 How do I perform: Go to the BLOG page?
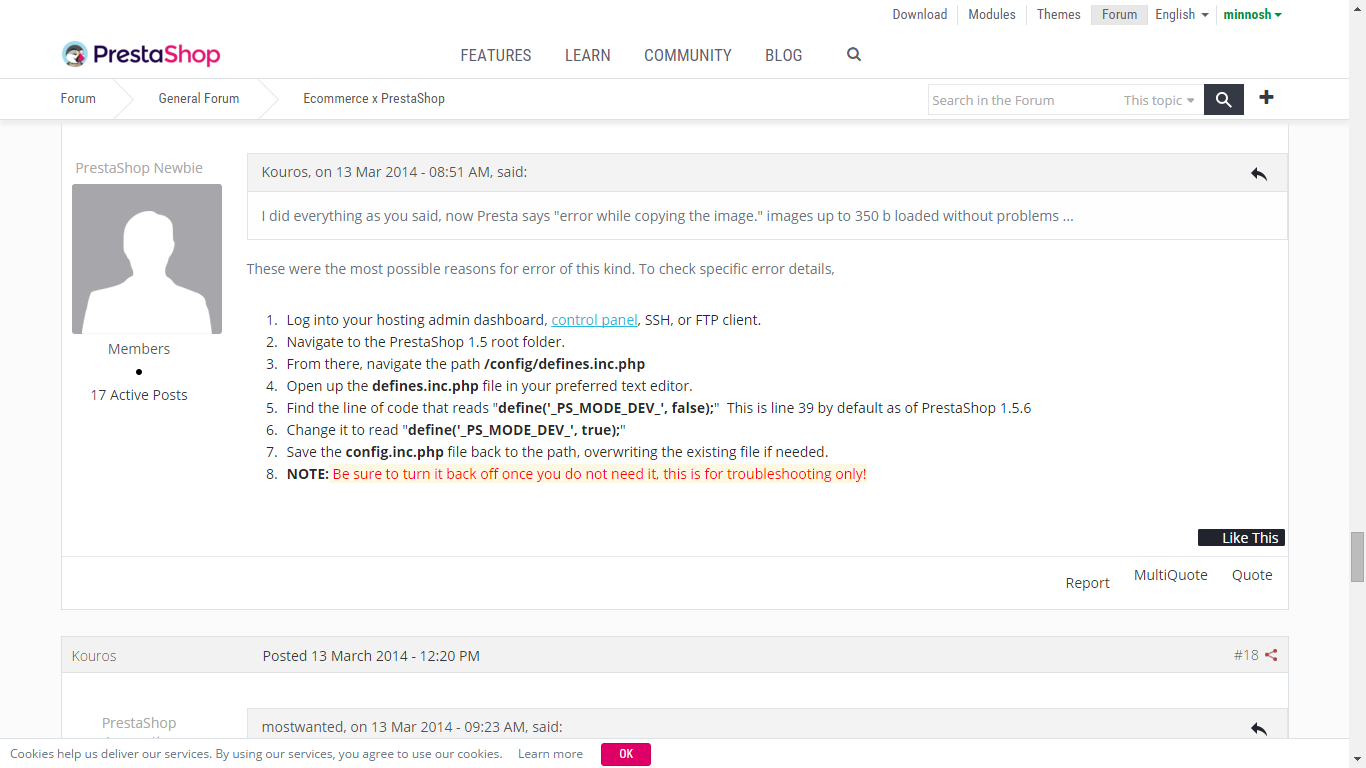784,56
